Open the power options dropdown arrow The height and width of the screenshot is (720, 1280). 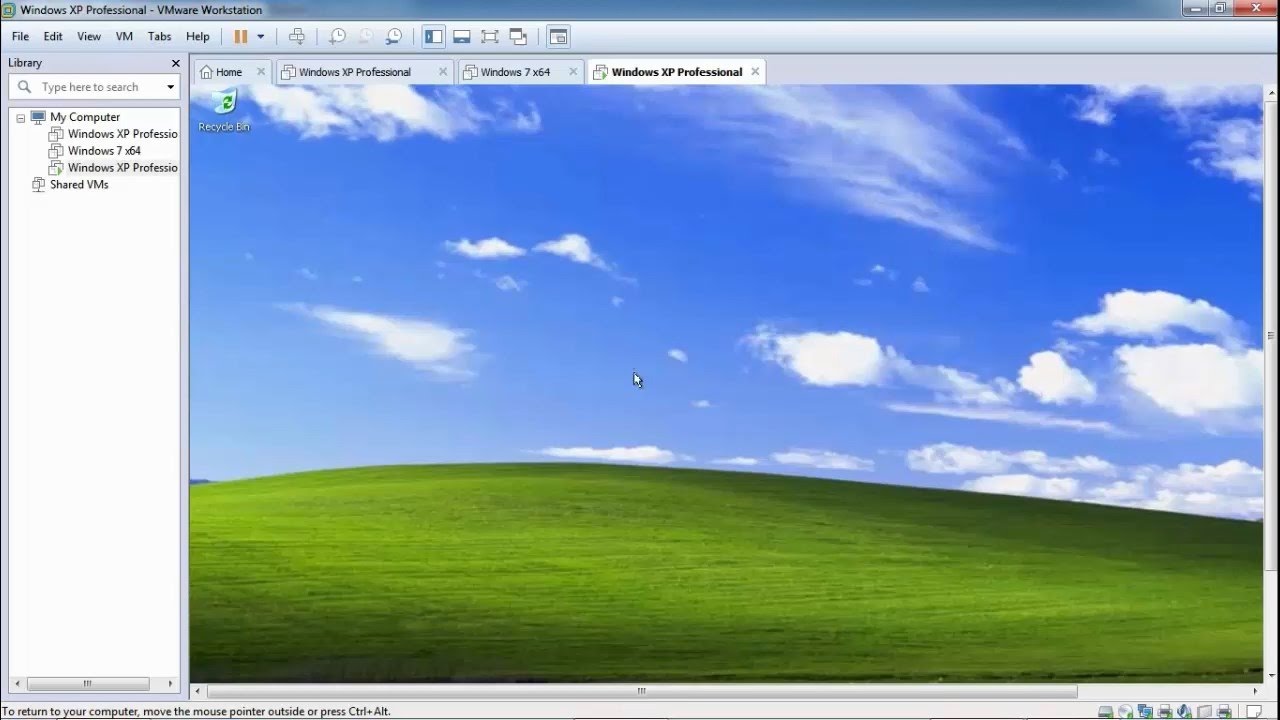261,36
